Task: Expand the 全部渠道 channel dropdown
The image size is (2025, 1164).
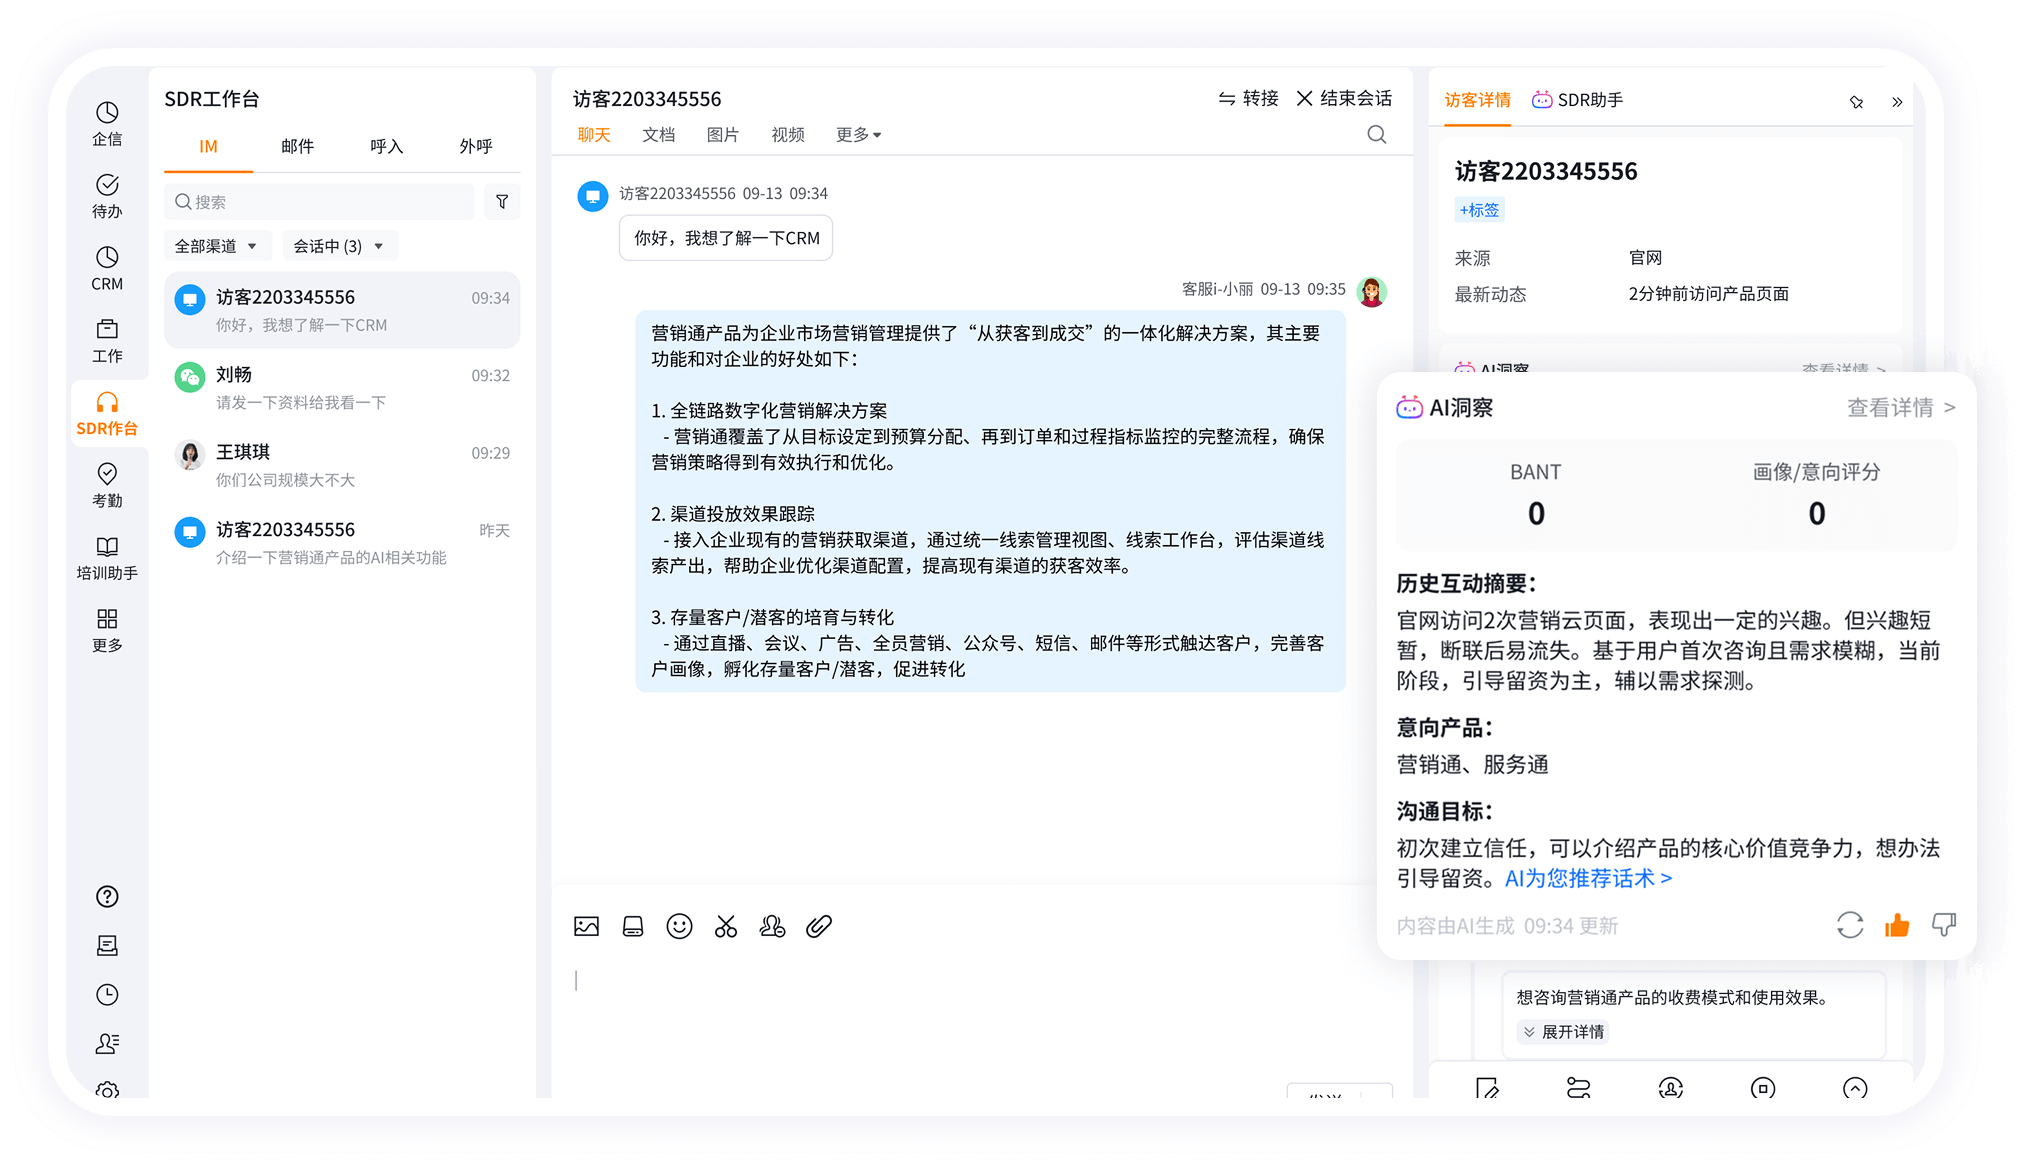Action: tap(217, 245)
